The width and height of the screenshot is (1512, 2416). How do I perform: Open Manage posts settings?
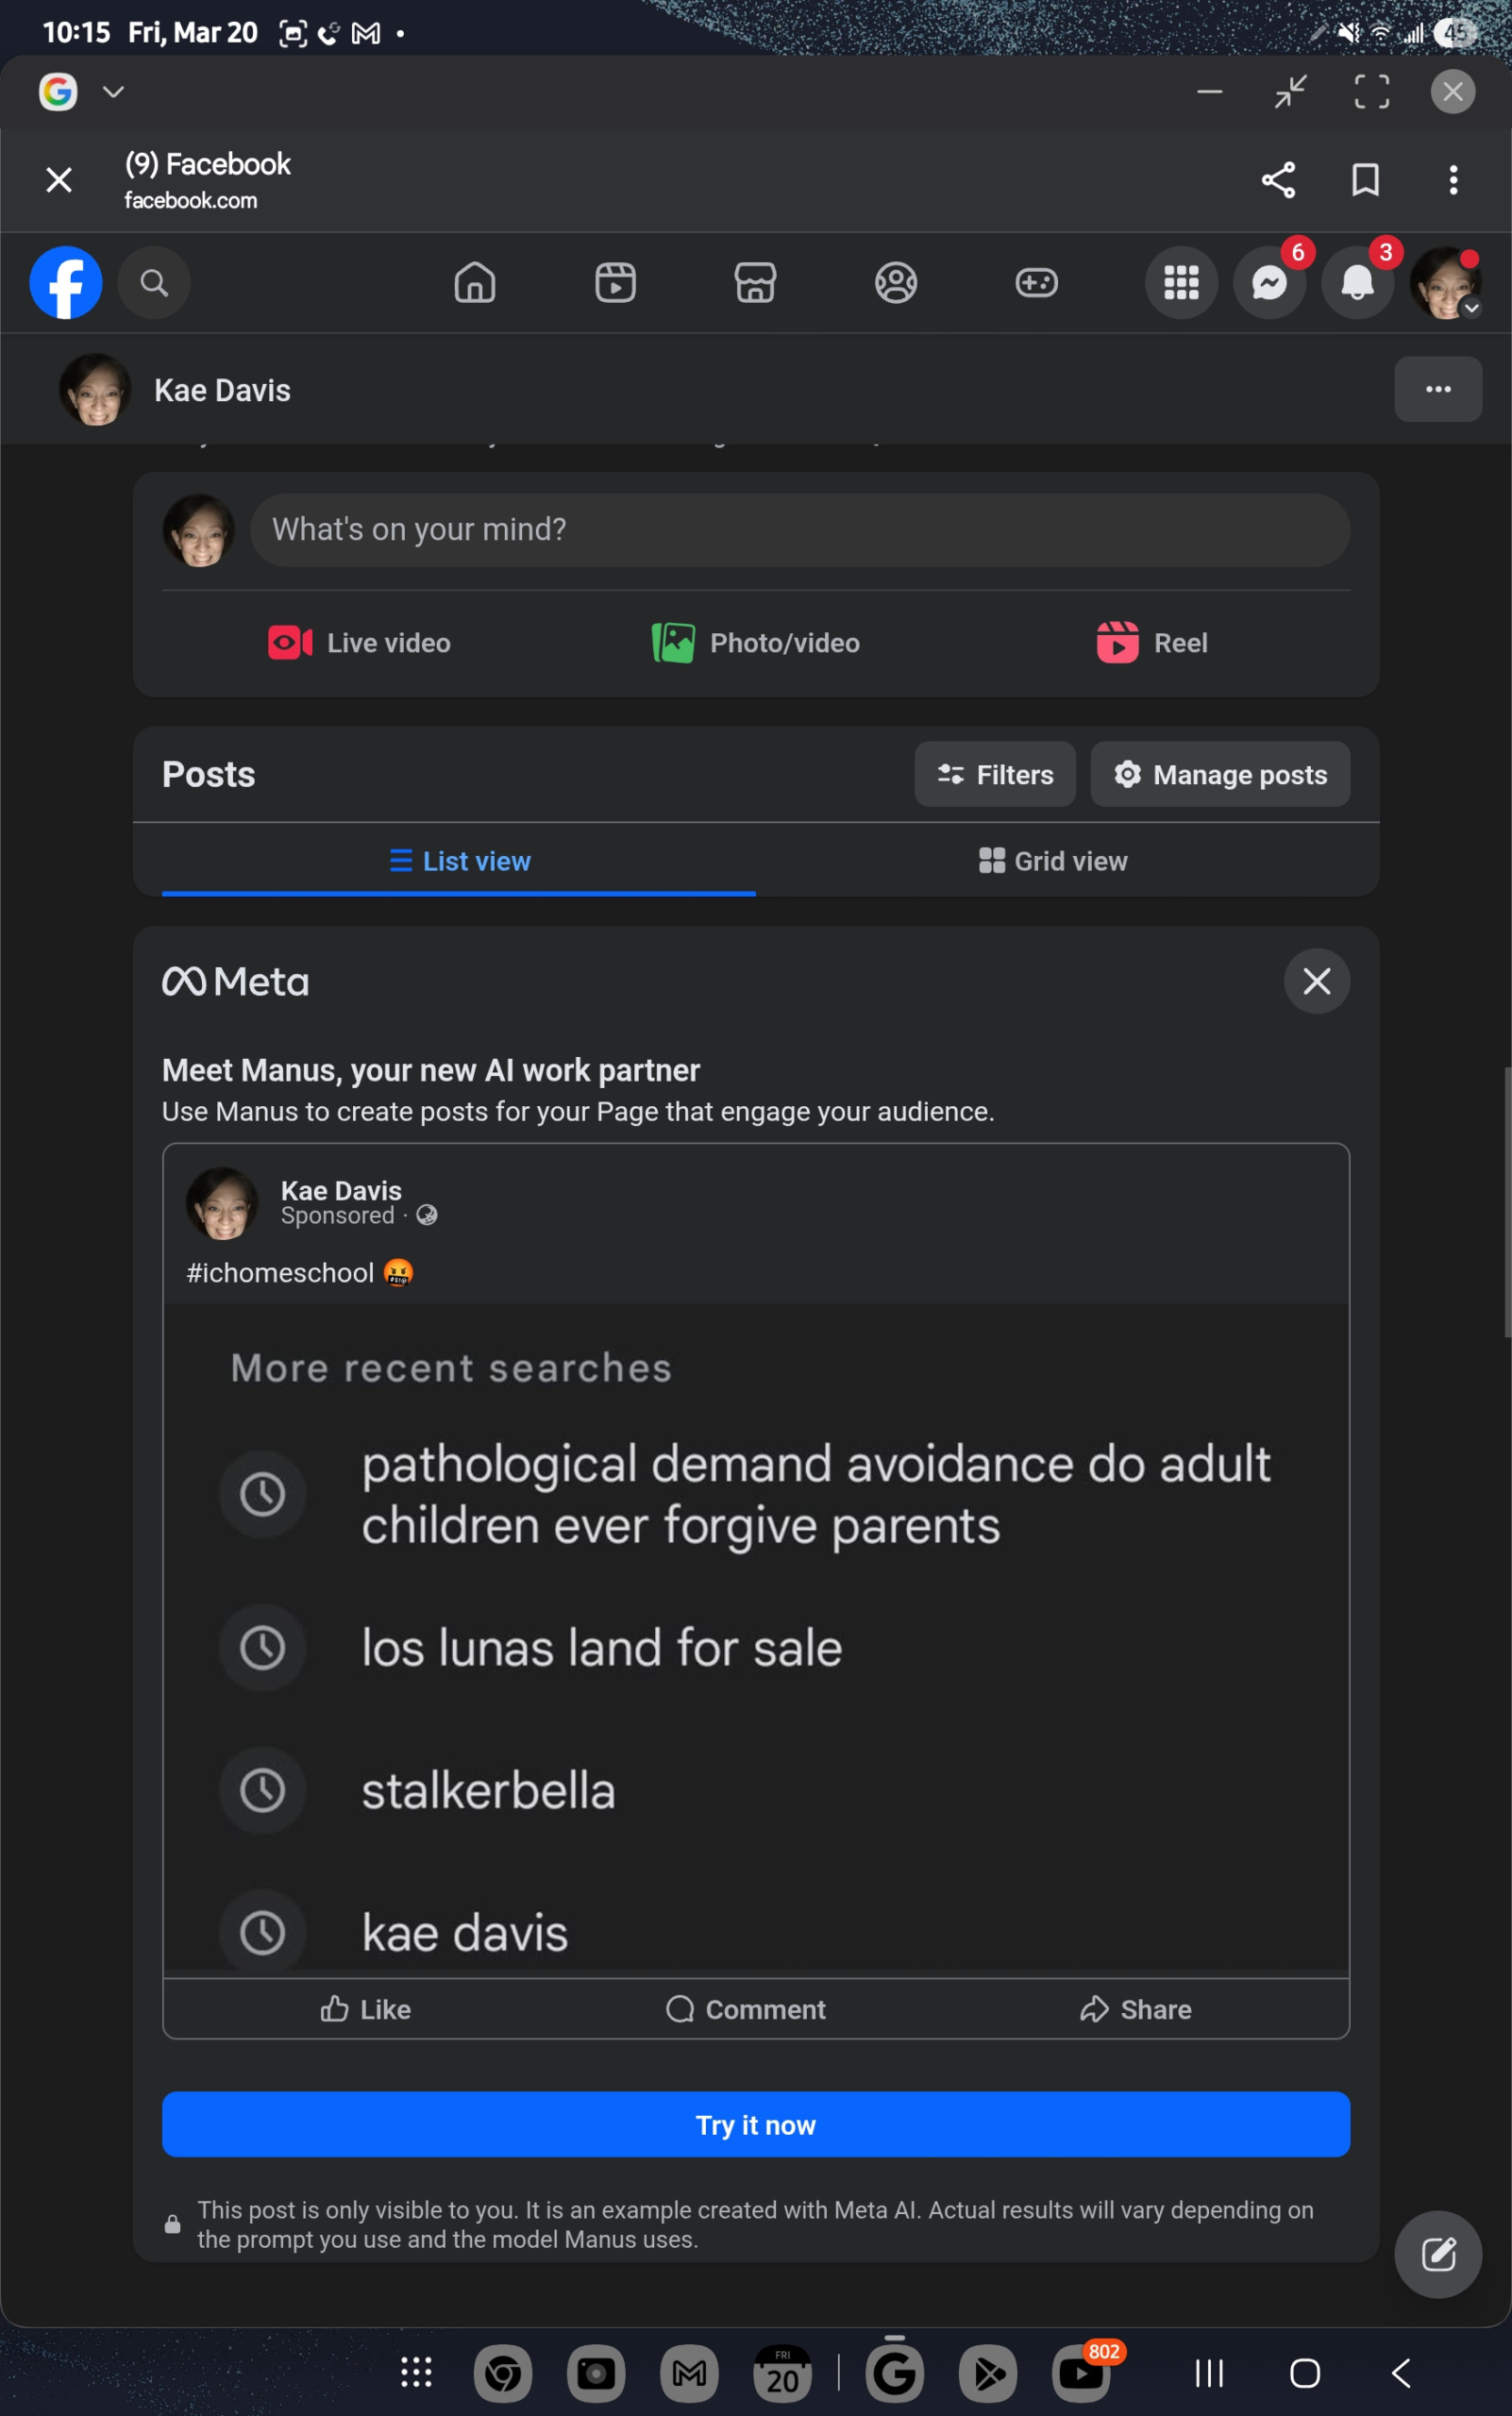[1220, 775]
